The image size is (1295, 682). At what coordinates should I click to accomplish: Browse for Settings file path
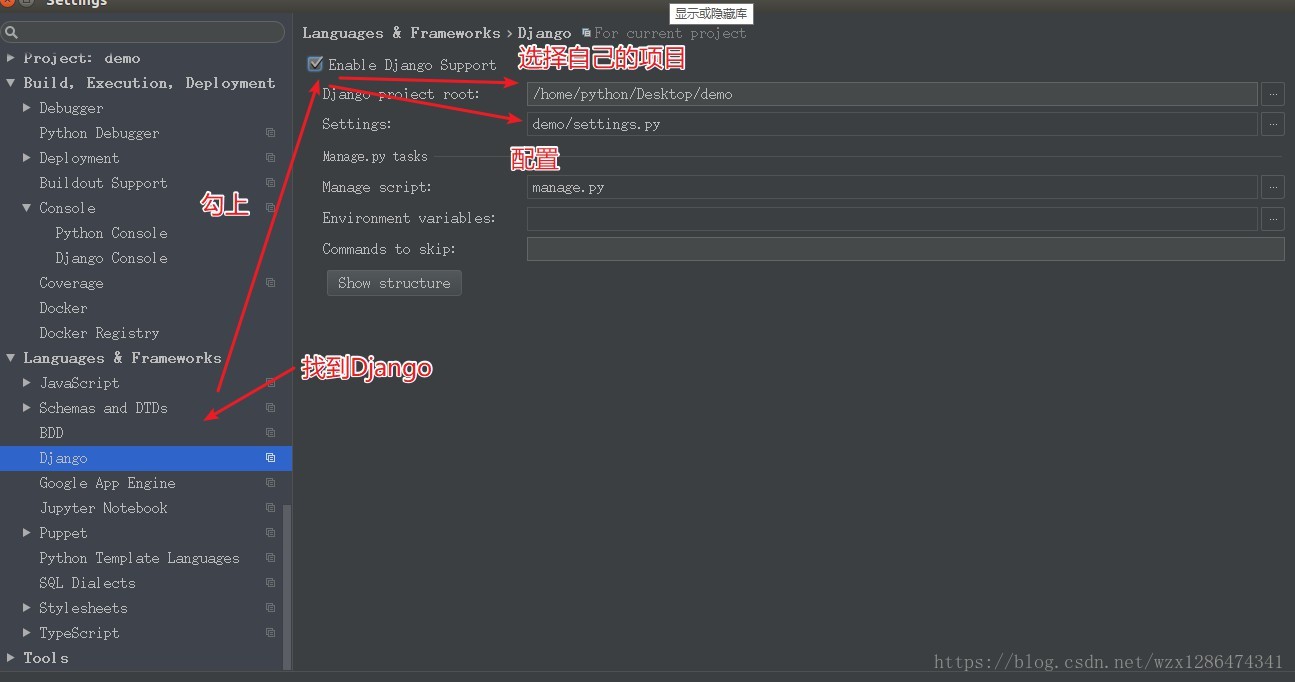coord(1272,124)
